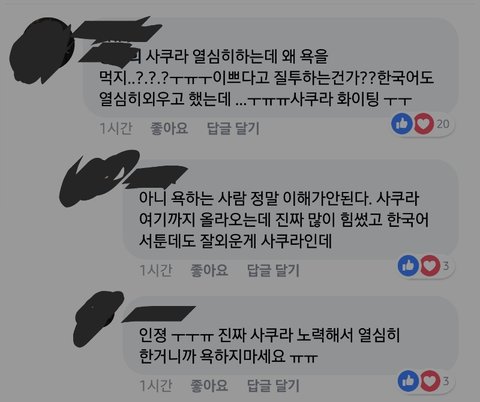Viewport: 480px width, 402px height.
Task: Tap 좋아요 under the '인정' reply
Action: point(209,386)
